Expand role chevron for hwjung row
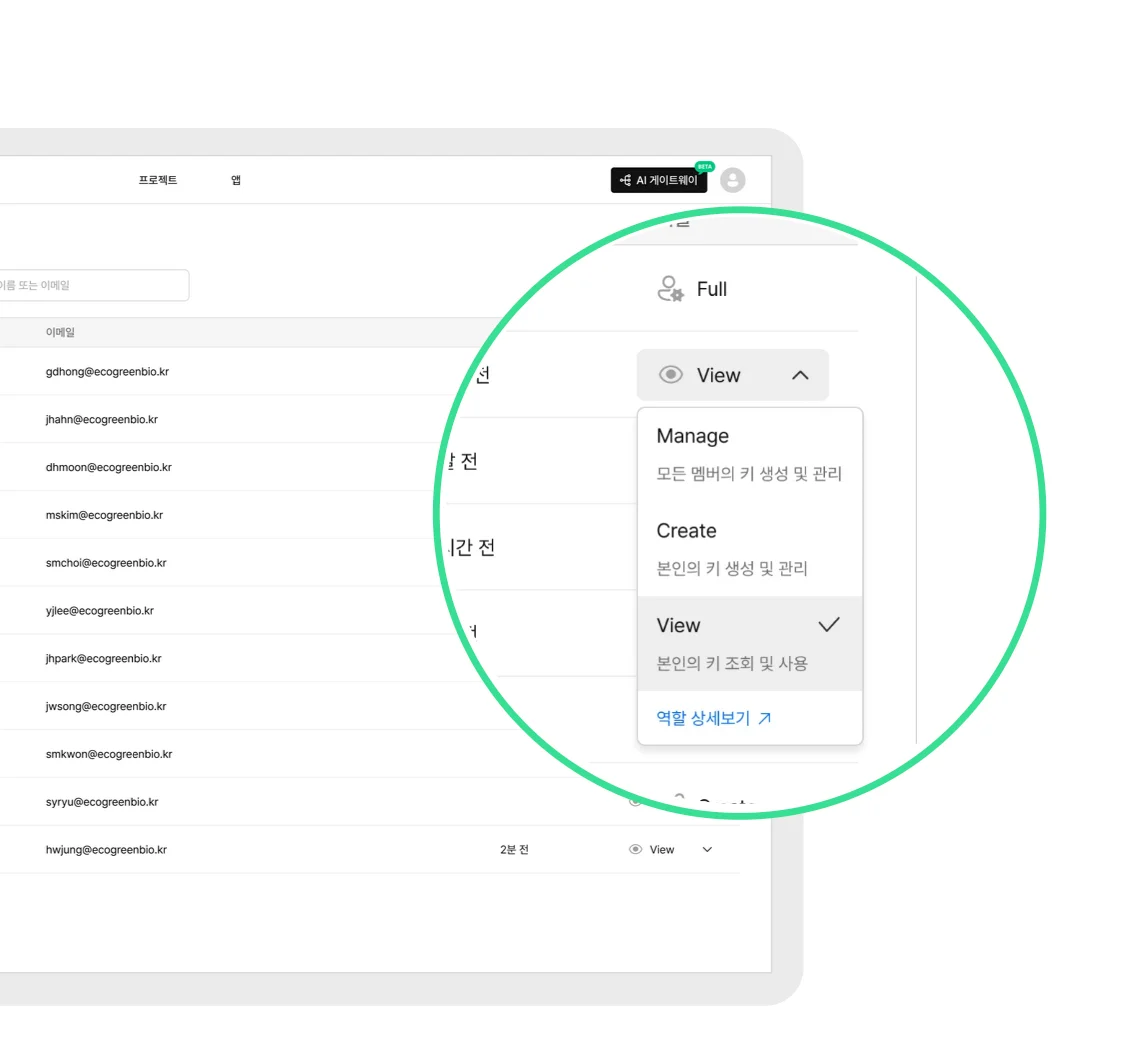This screenshot has width=1140, height=1058. [x=707, y=849]
